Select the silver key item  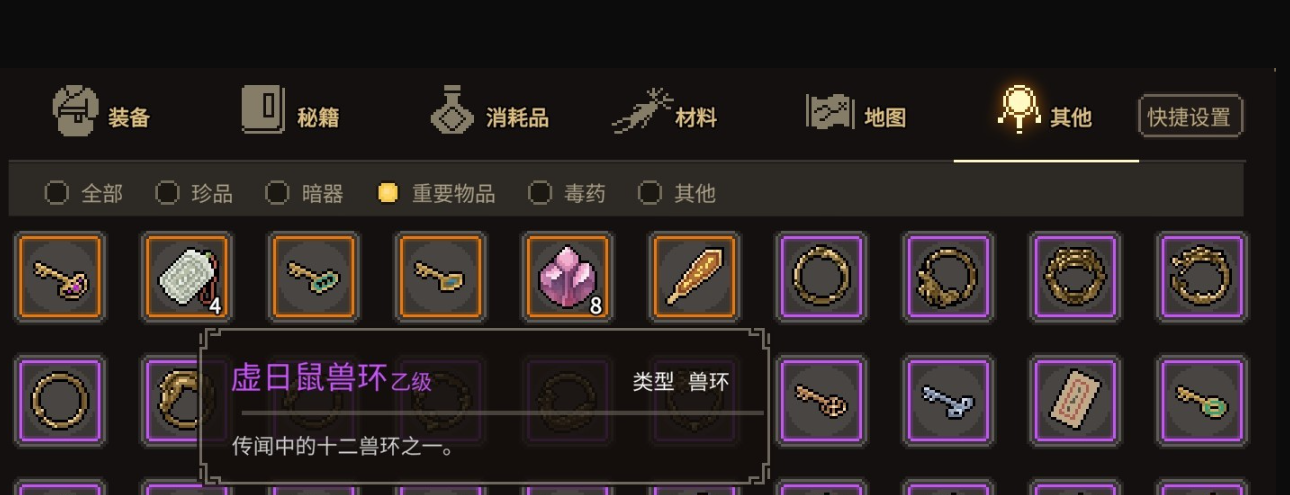pos(947,402)
